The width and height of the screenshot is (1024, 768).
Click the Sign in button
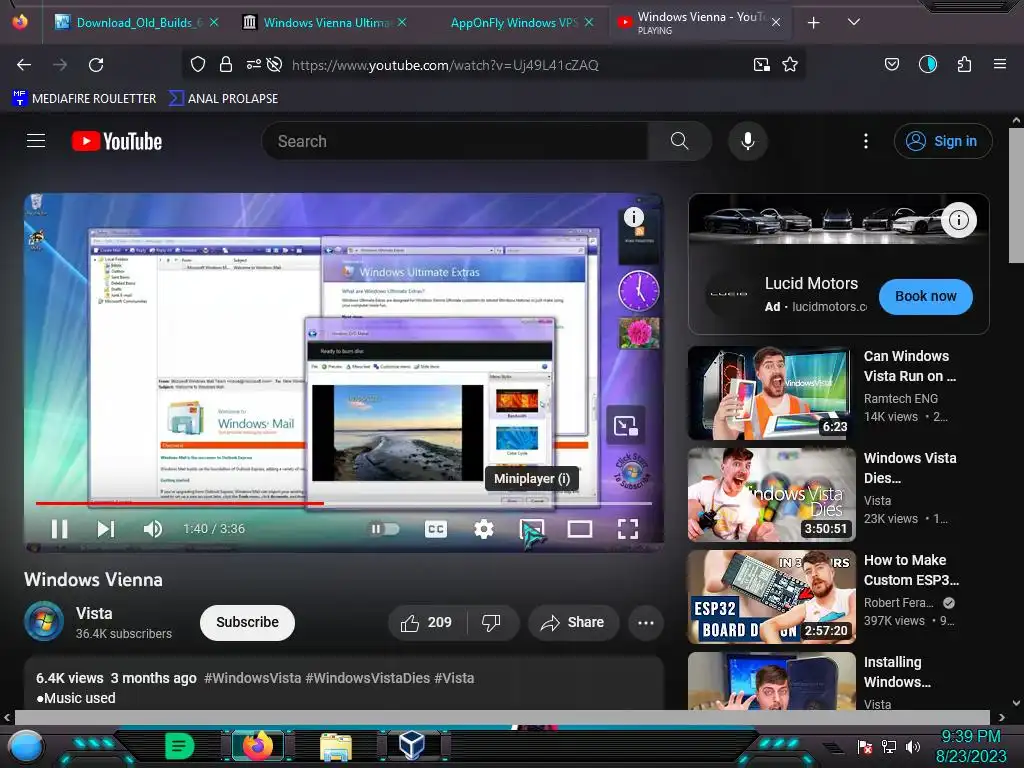943,141
